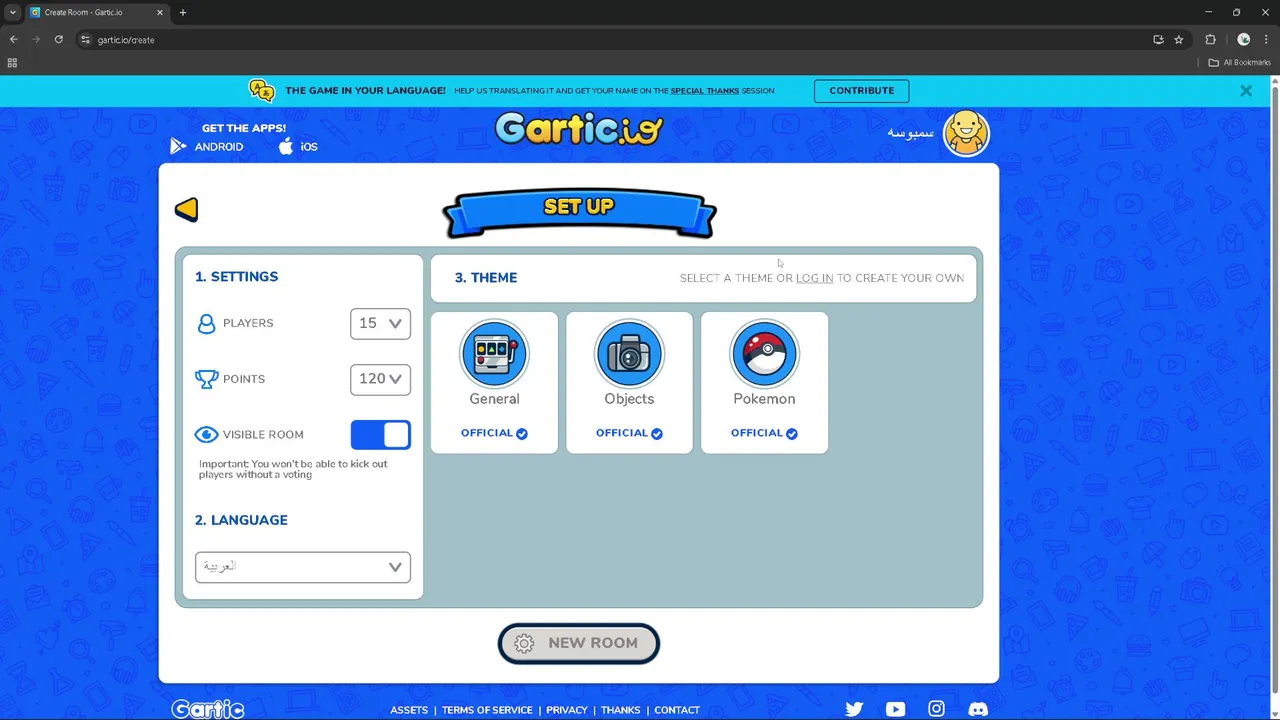This screenshot has height=720, width=1280.
Task: Click the Apple iOS icon
Action: (x=286, y=146)
